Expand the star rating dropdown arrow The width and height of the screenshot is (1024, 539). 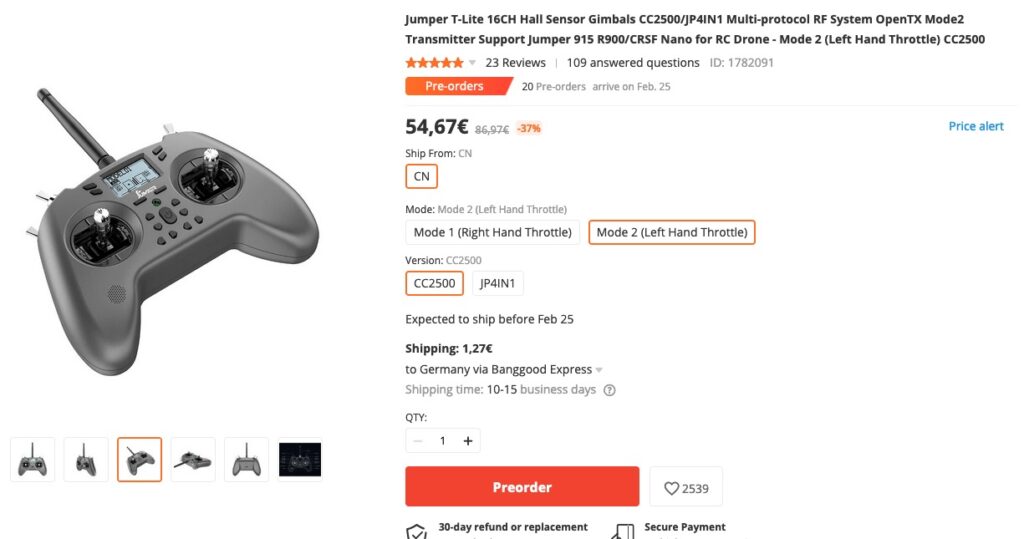pyautogui.click(x=472, y=63)
